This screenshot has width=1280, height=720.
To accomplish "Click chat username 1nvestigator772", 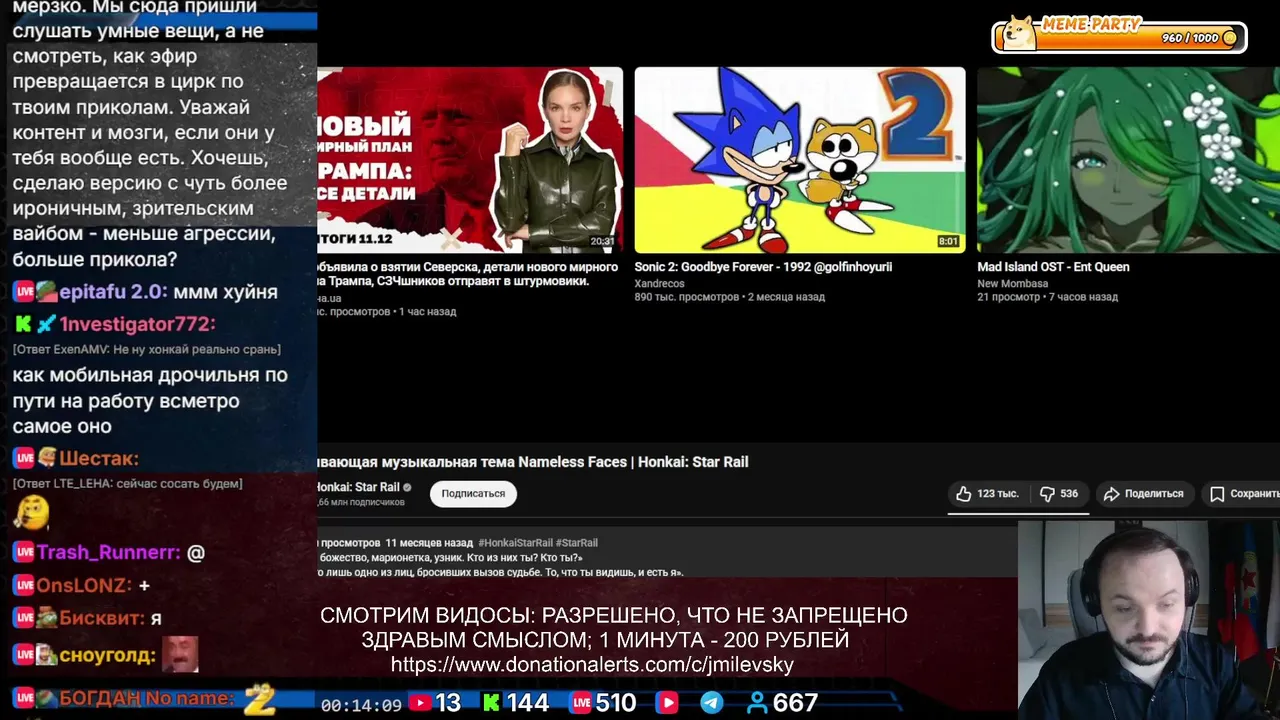I will 137,324.
